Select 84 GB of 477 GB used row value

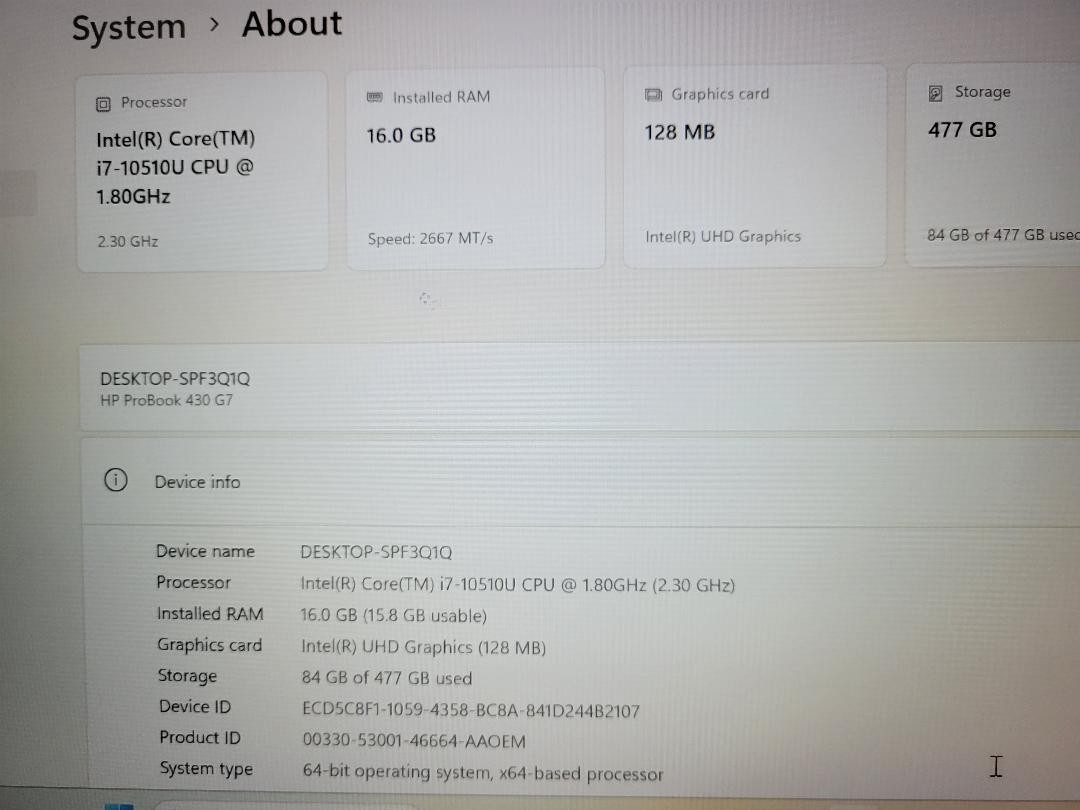pos(386,678)
